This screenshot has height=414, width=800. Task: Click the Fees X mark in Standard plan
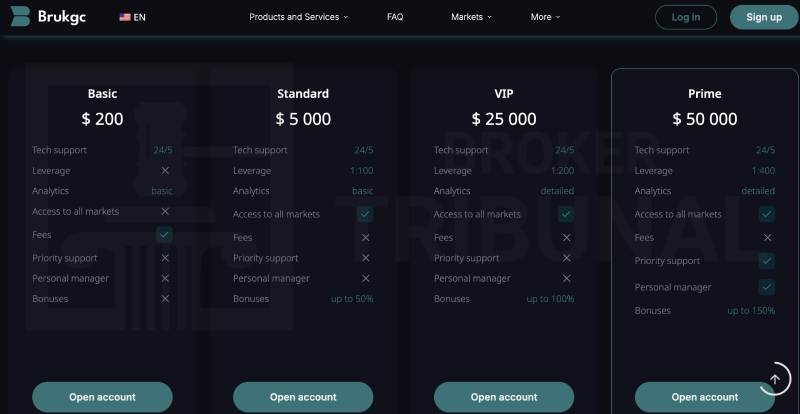coord(365,237)
